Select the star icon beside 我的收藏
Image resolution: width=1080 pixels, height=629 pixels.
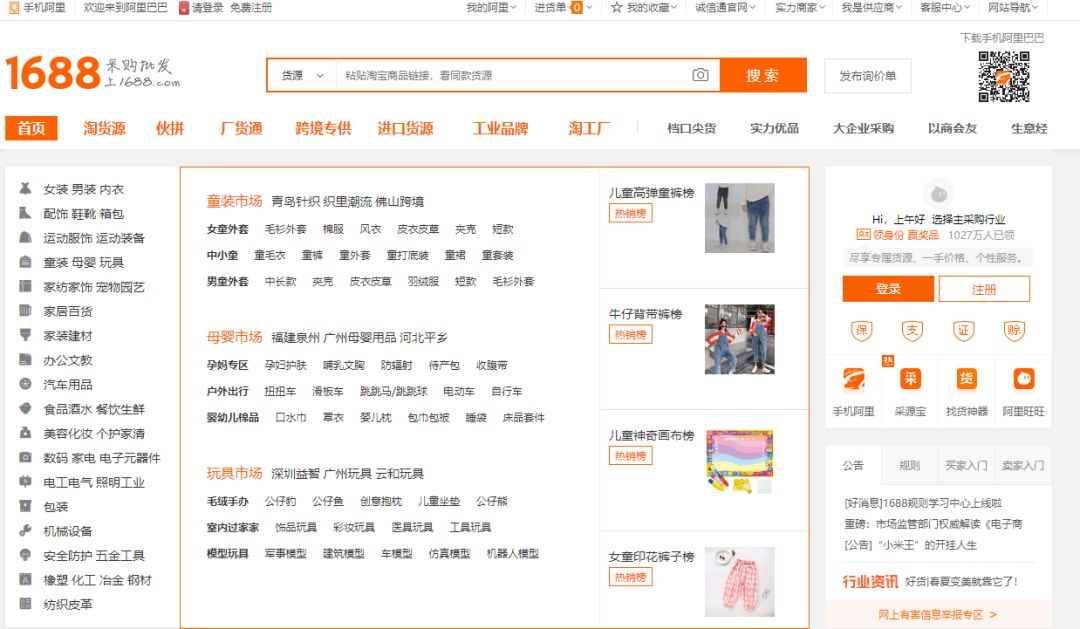point(617,9)
